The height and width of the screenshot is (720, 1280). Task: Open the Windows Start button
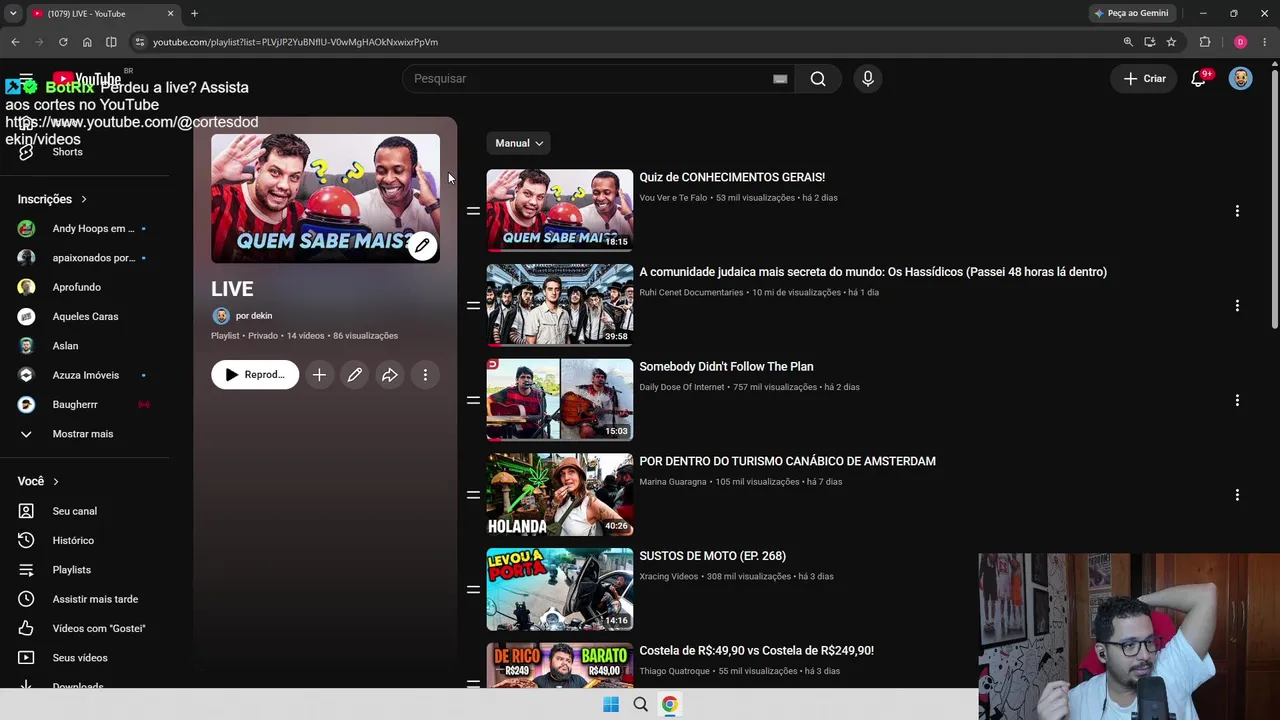tap(611, 704)
